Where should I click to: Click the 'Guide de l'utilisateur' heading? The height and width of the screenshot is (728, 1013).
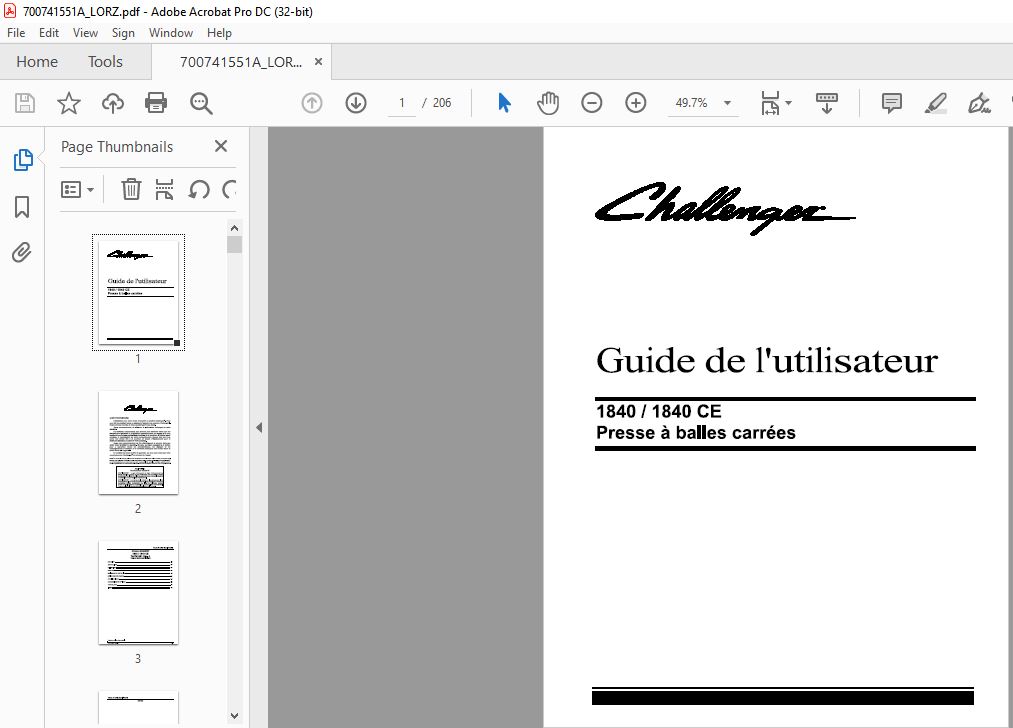767,360
